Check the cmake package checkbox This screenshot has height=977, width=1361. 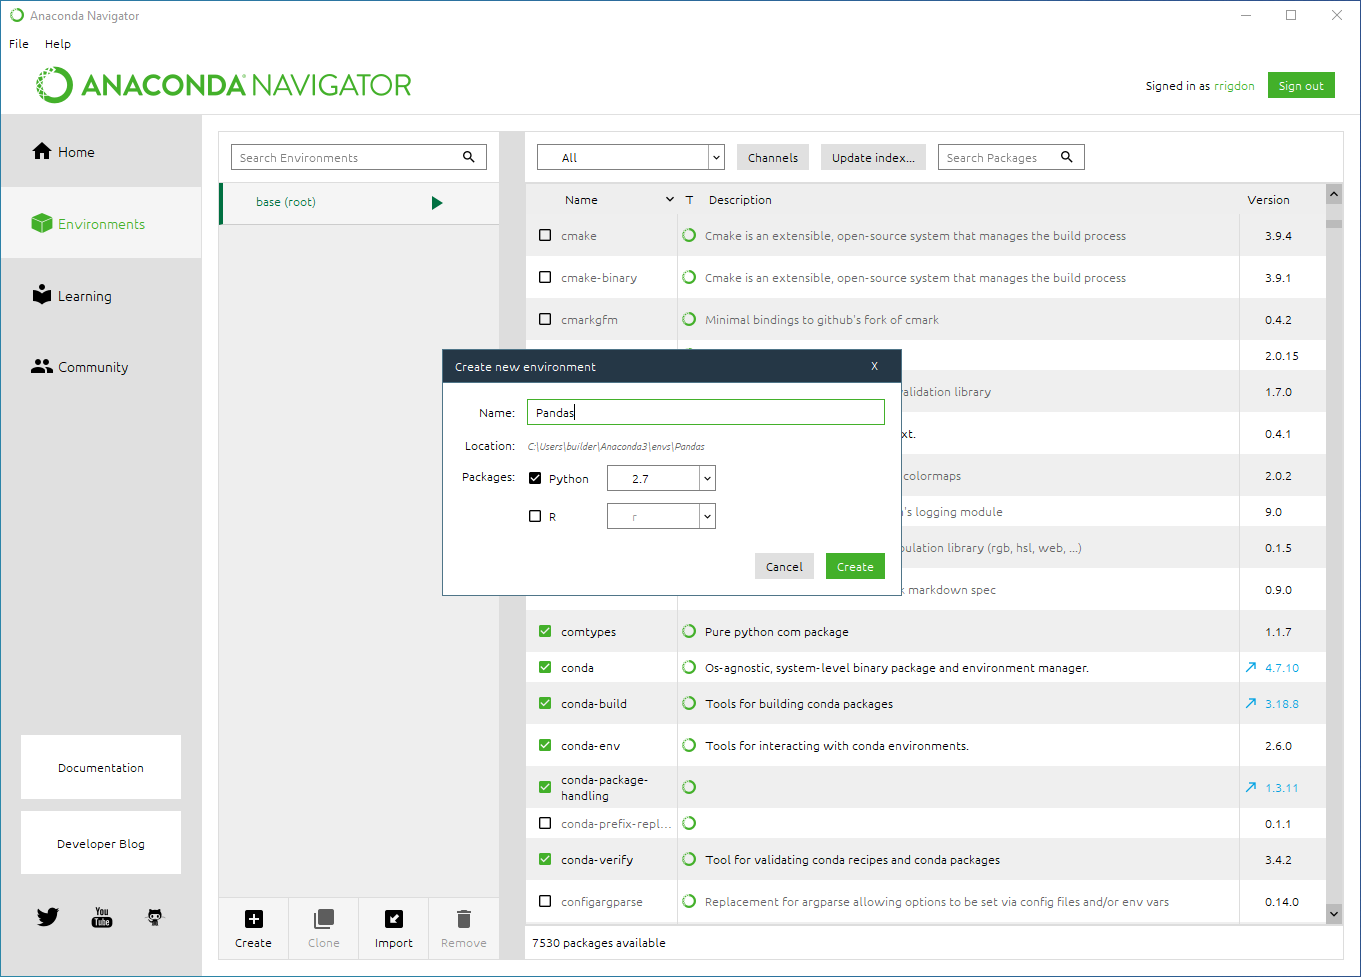[545, 236]
